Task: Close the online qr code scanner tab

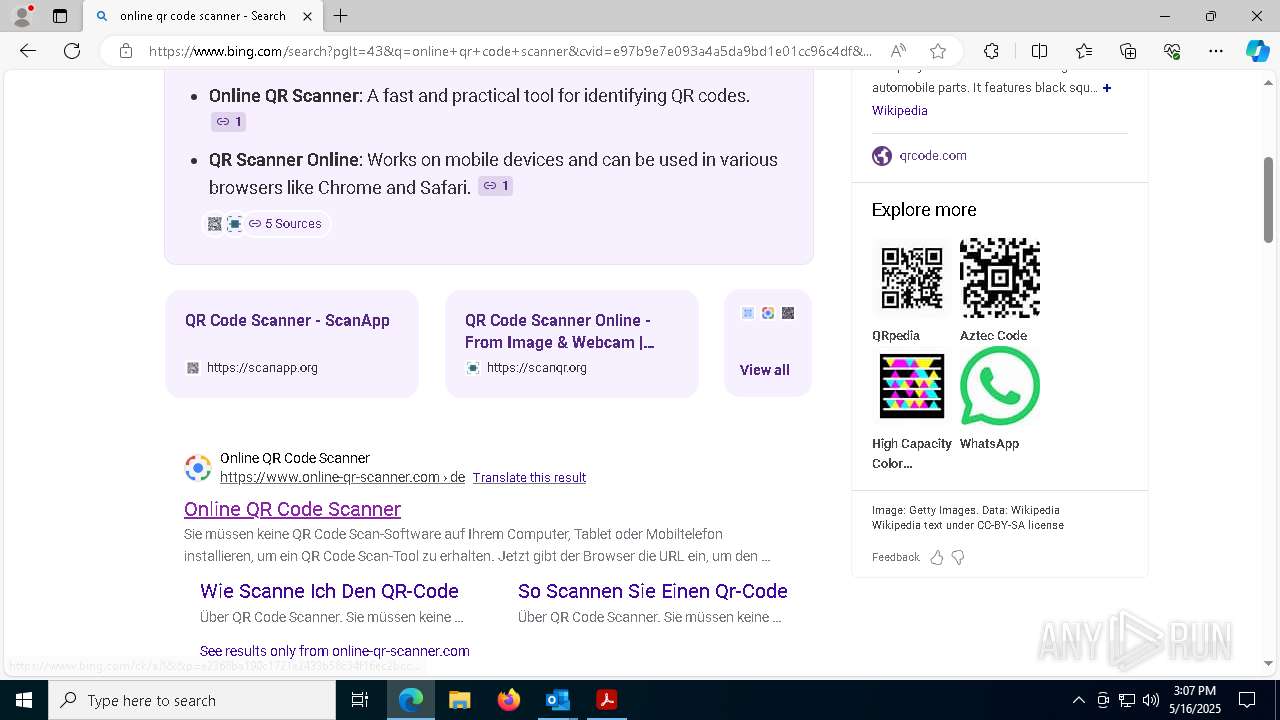Action: tap(307, 16)
